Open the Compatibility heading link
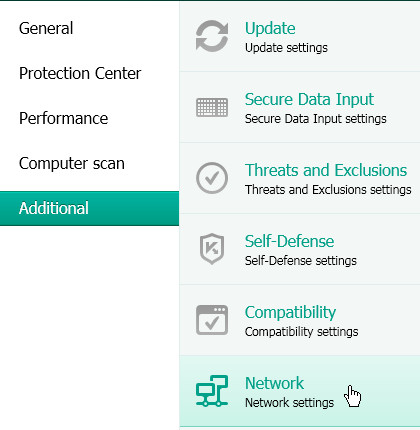 (290, 313)
